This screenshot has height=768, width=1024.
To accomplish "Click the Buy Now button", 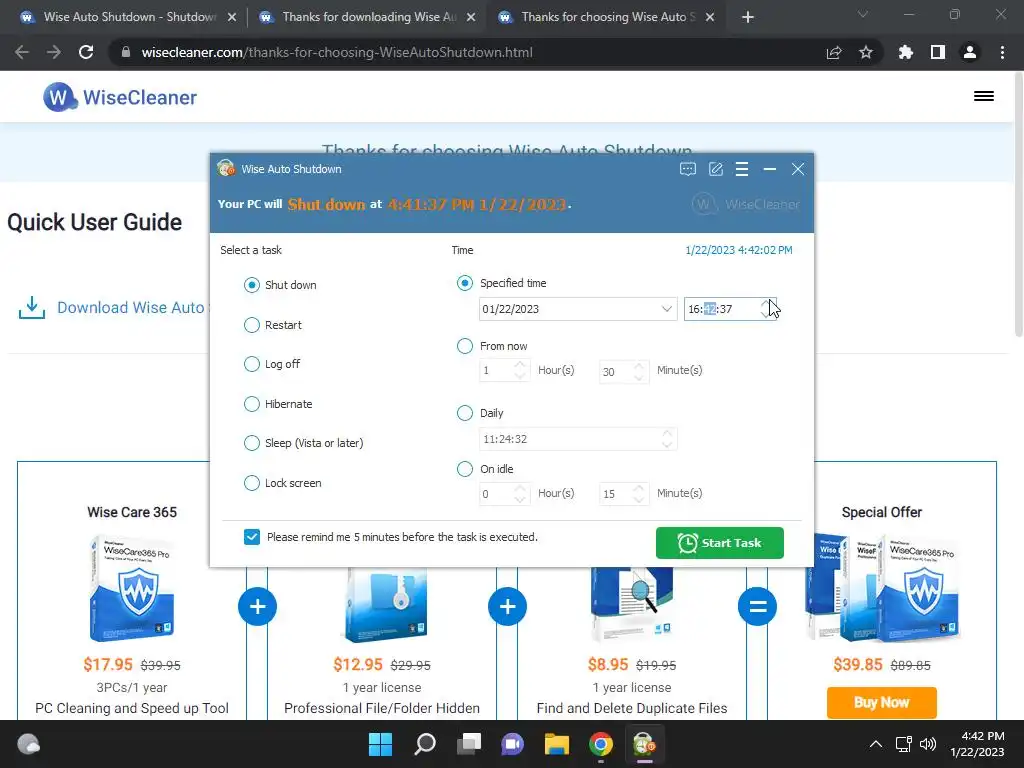I will tap(882, 703).
